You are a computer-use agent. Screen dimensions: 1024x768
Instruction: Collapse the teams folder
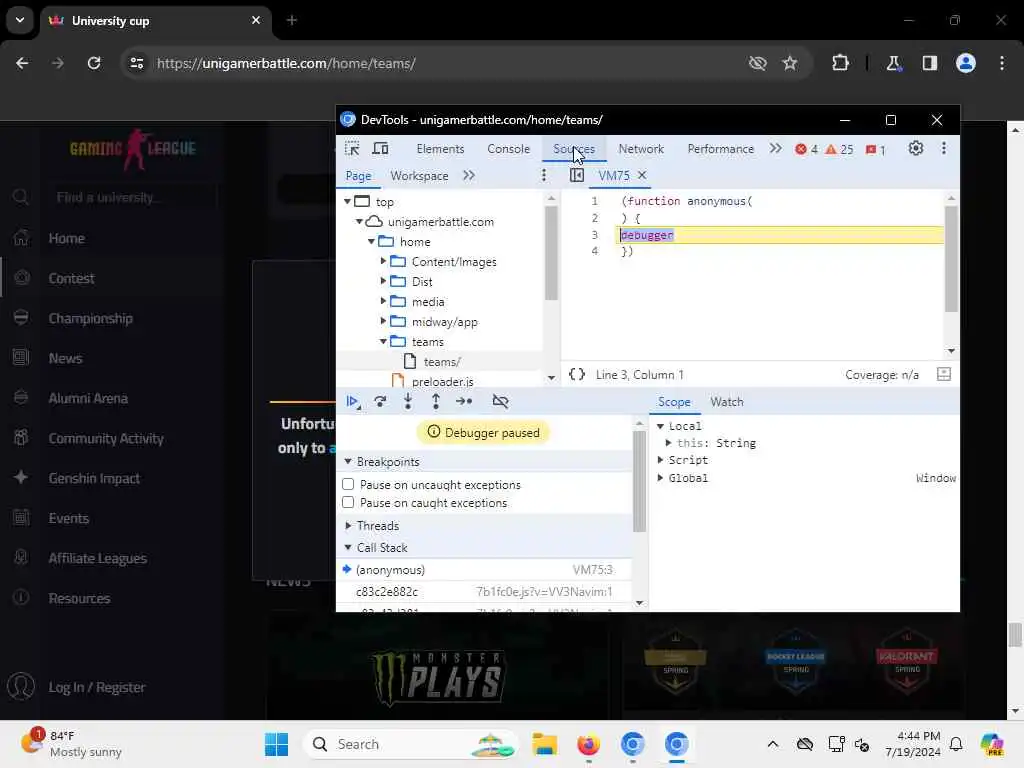coord(383,342)
